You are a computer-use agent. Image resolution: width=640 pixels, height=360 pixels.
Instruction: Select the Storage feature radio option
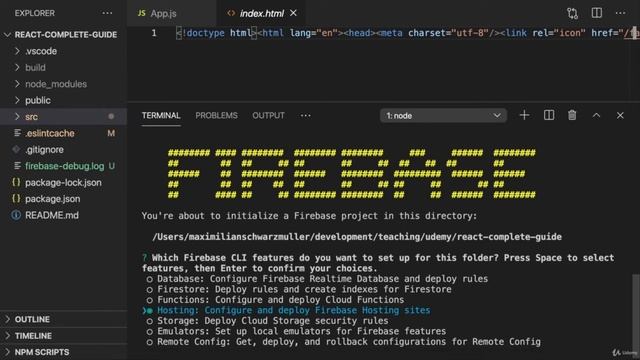tap(150, 321)
